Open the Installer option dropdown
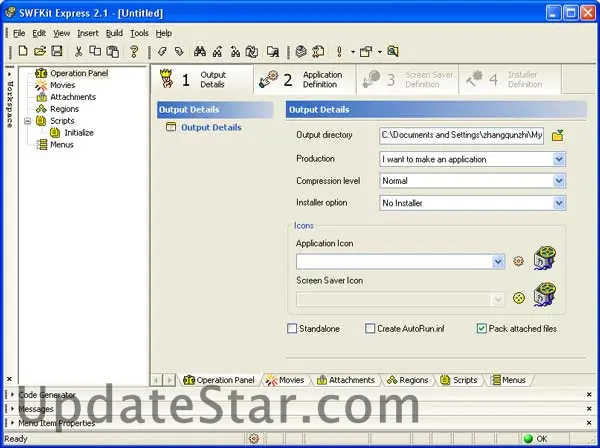The width and height of the screenshot is (600, 448). coord(559,203)
